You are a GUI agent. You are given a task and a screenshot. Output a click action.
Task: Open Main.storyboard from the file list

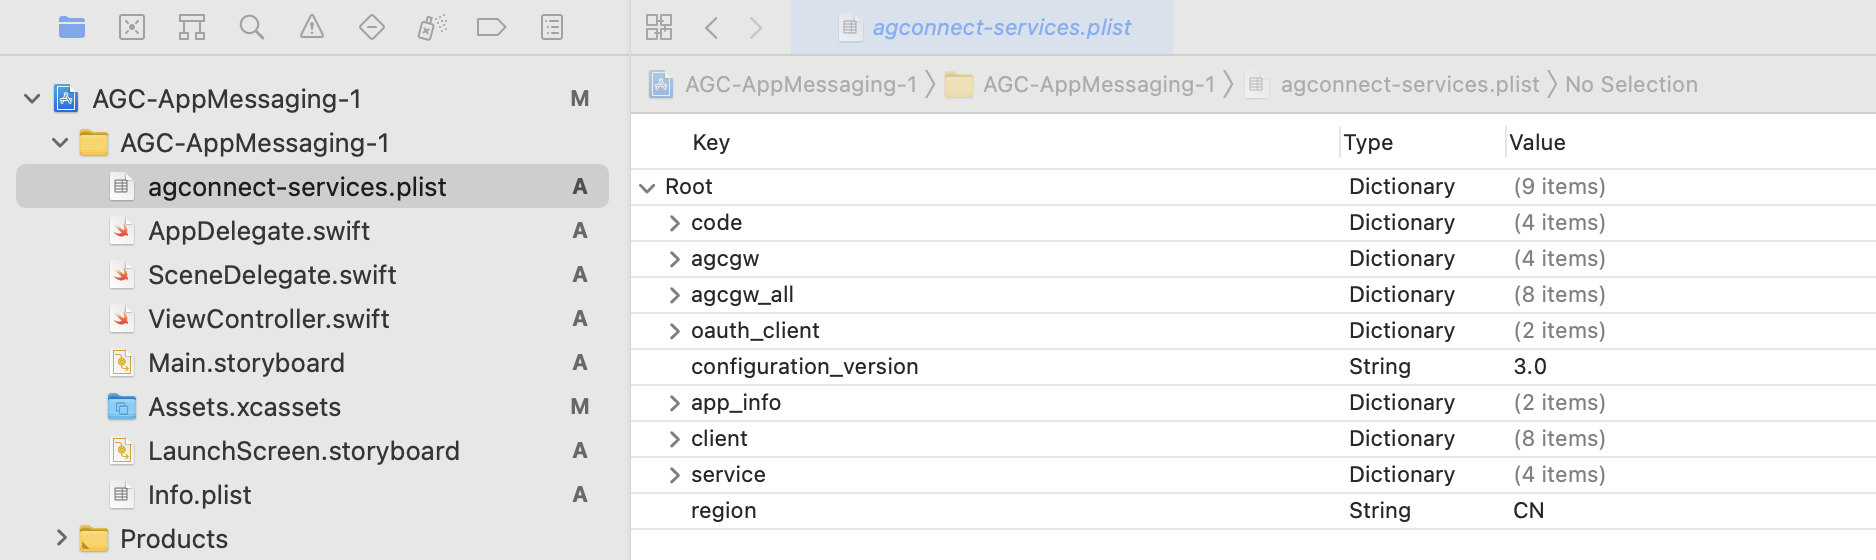coord(246,363)
